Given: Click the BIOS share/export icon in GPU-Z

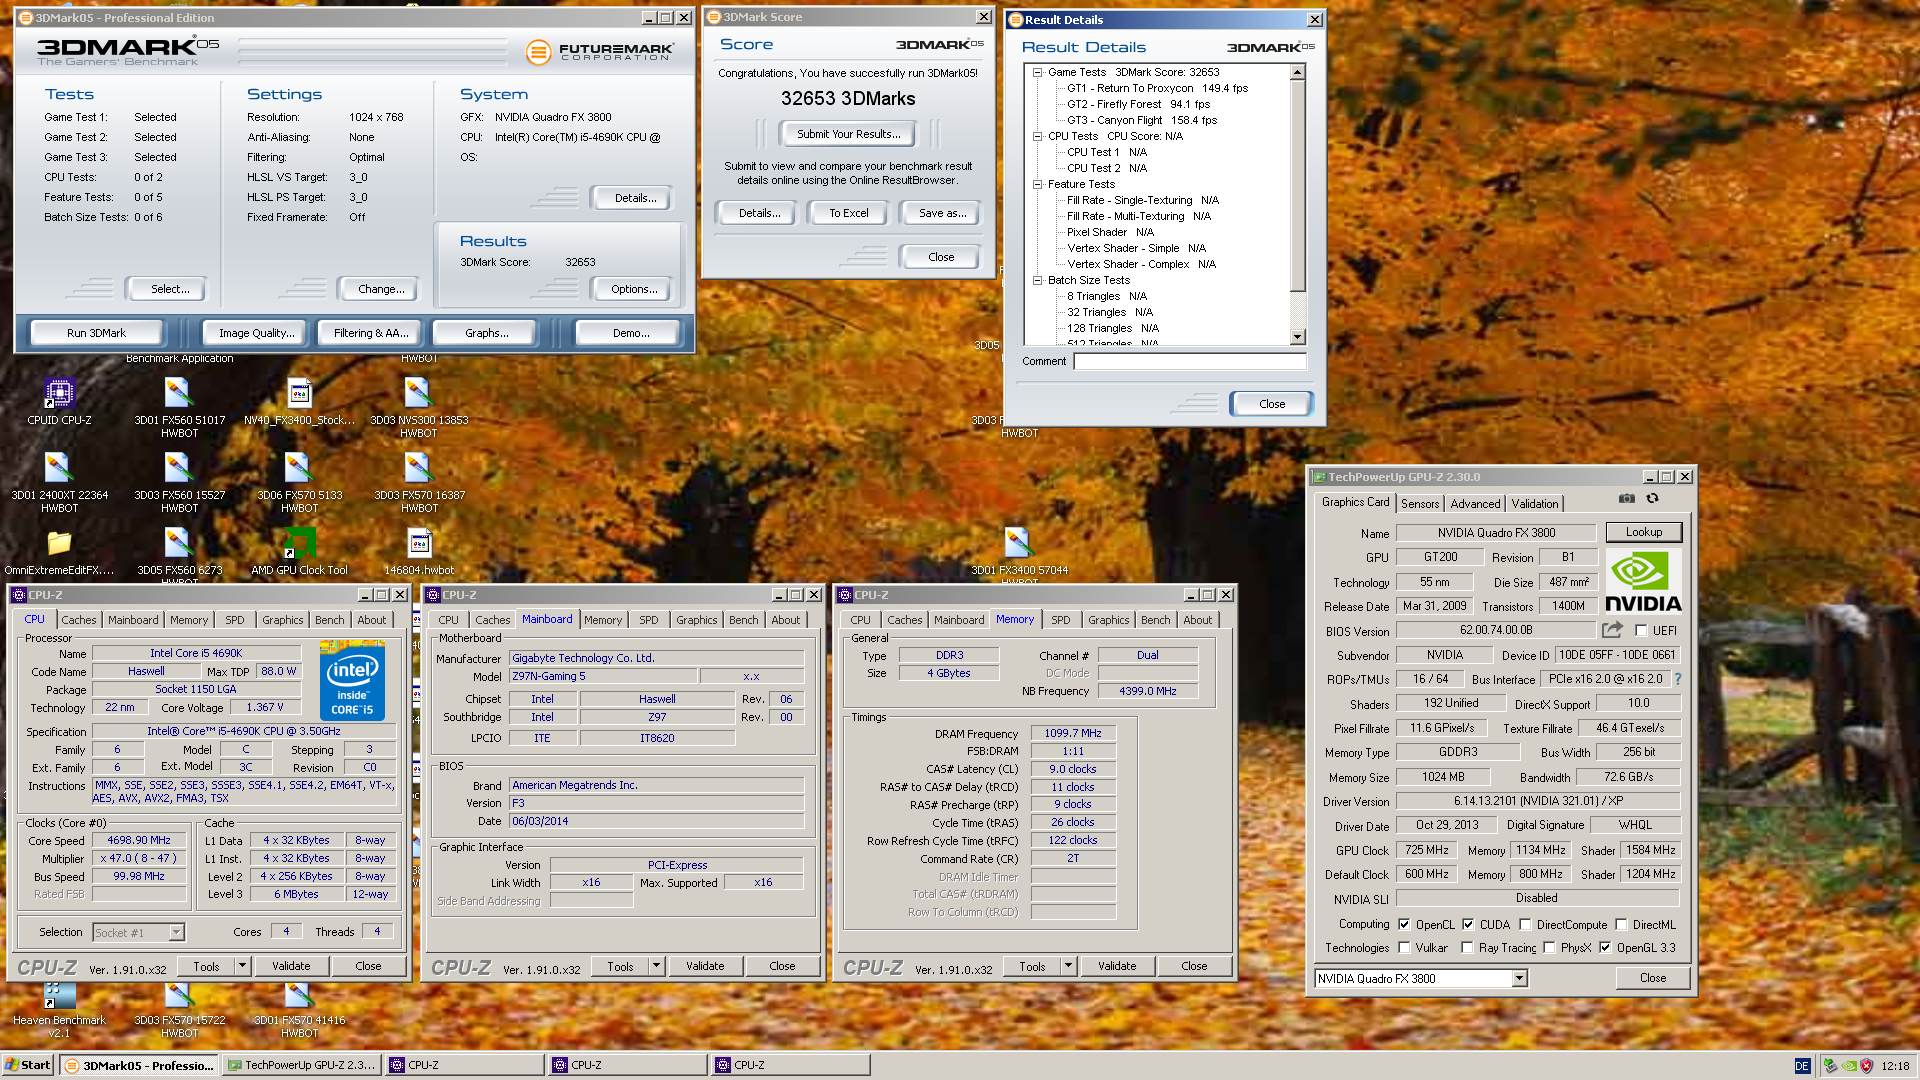Looking at the screenshot, I should click(x=1612, y=630).
